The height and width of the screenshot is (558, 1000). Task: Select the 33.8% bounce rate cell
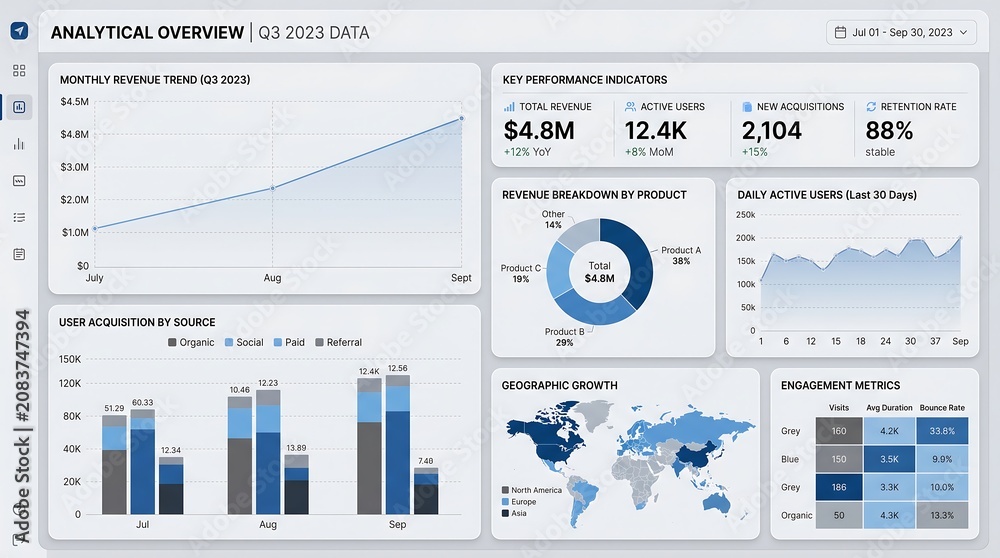coord(942,431)
